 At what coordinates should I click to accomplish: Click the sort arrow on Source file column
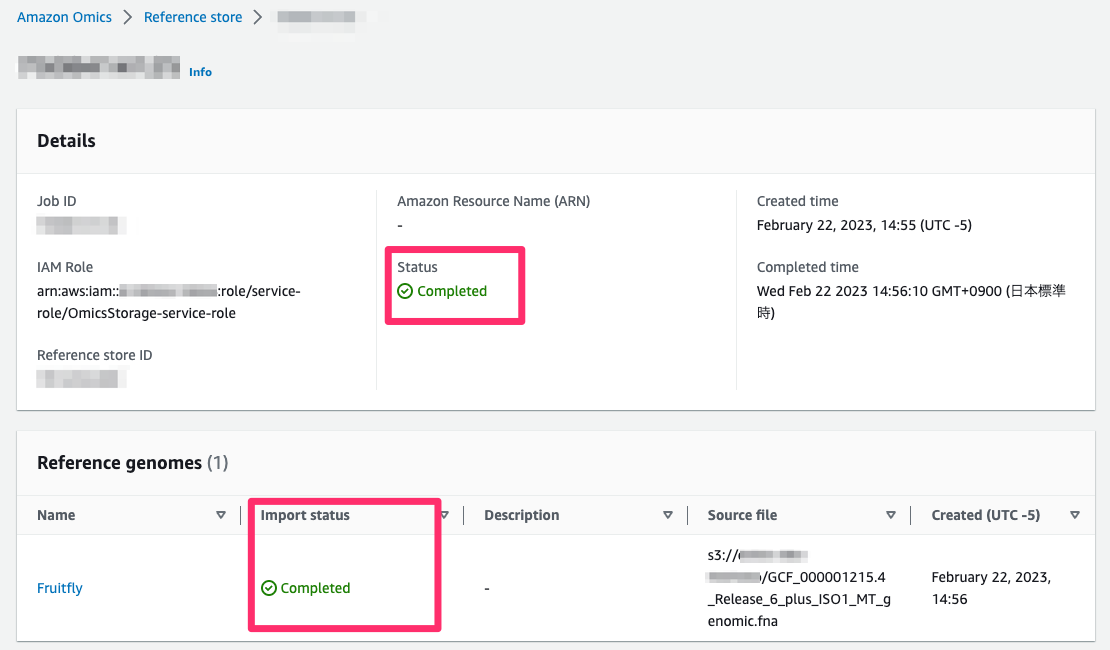coord(891,515)
